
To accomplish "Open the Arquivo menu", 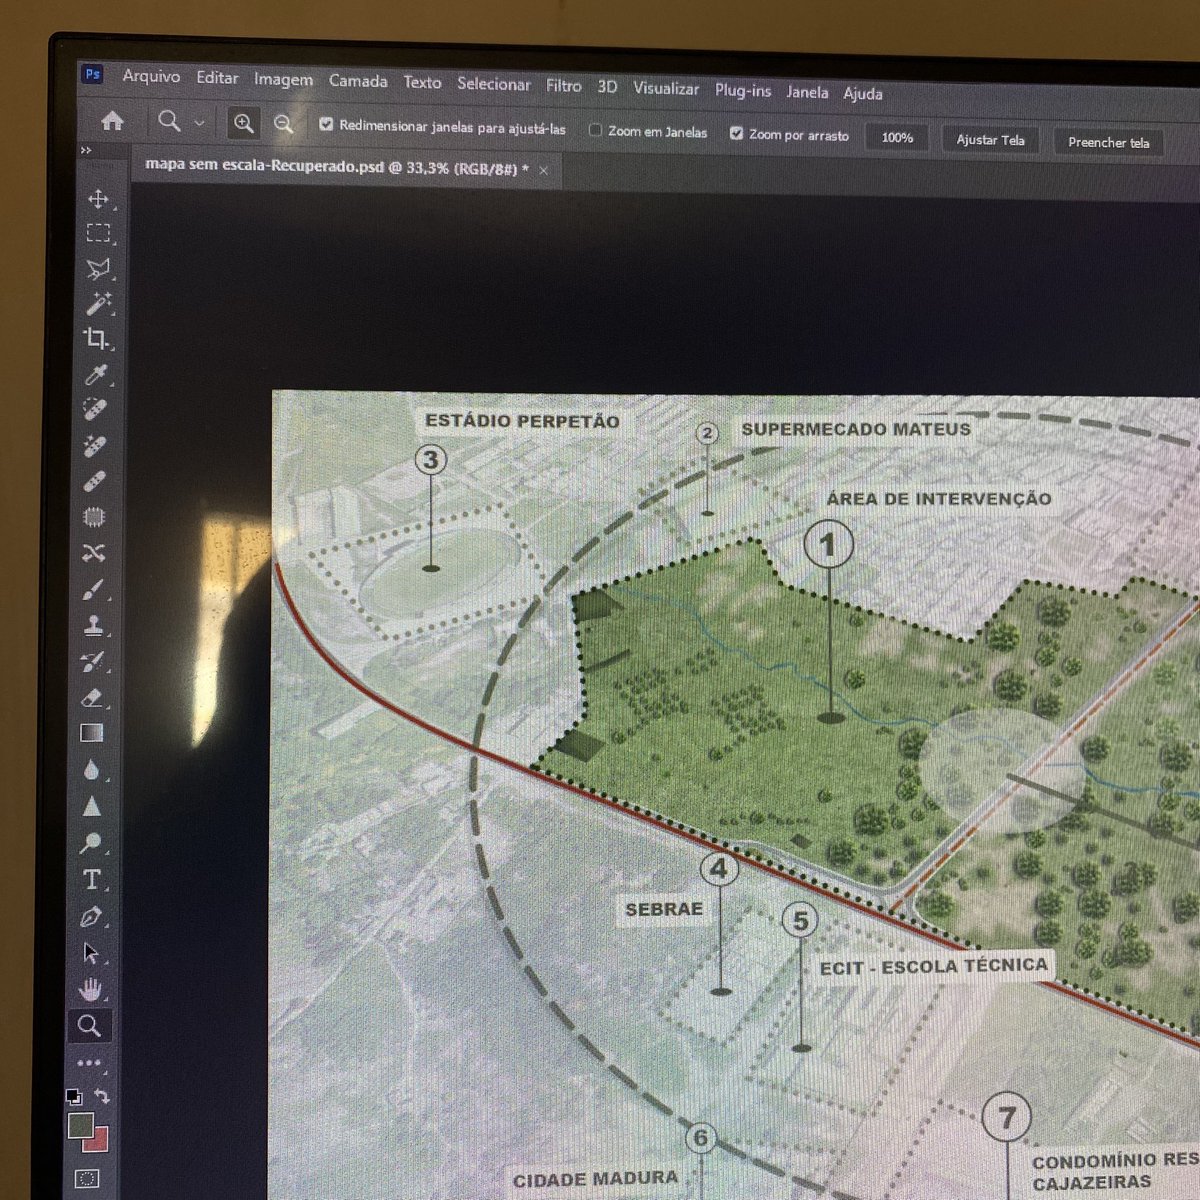I will (x=151, y=76).
